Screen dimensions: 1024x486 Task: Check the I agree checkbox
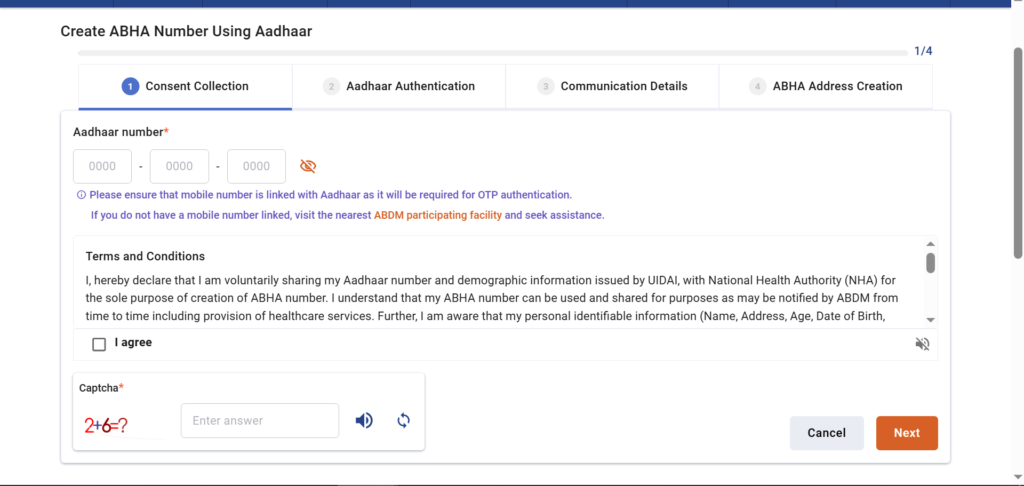[99, 344]
